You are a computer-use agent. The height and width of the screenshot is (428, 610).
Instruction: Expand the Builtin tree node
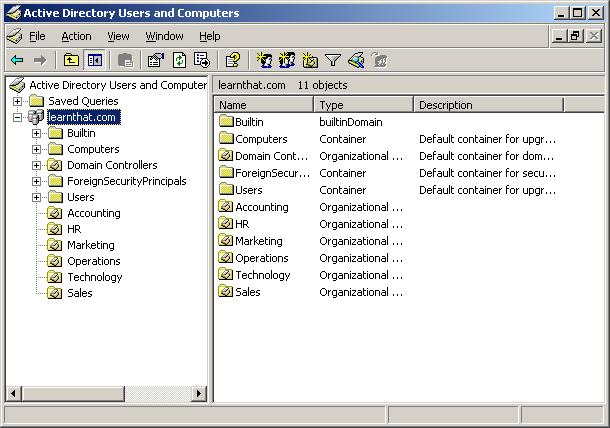coord(36,133)
